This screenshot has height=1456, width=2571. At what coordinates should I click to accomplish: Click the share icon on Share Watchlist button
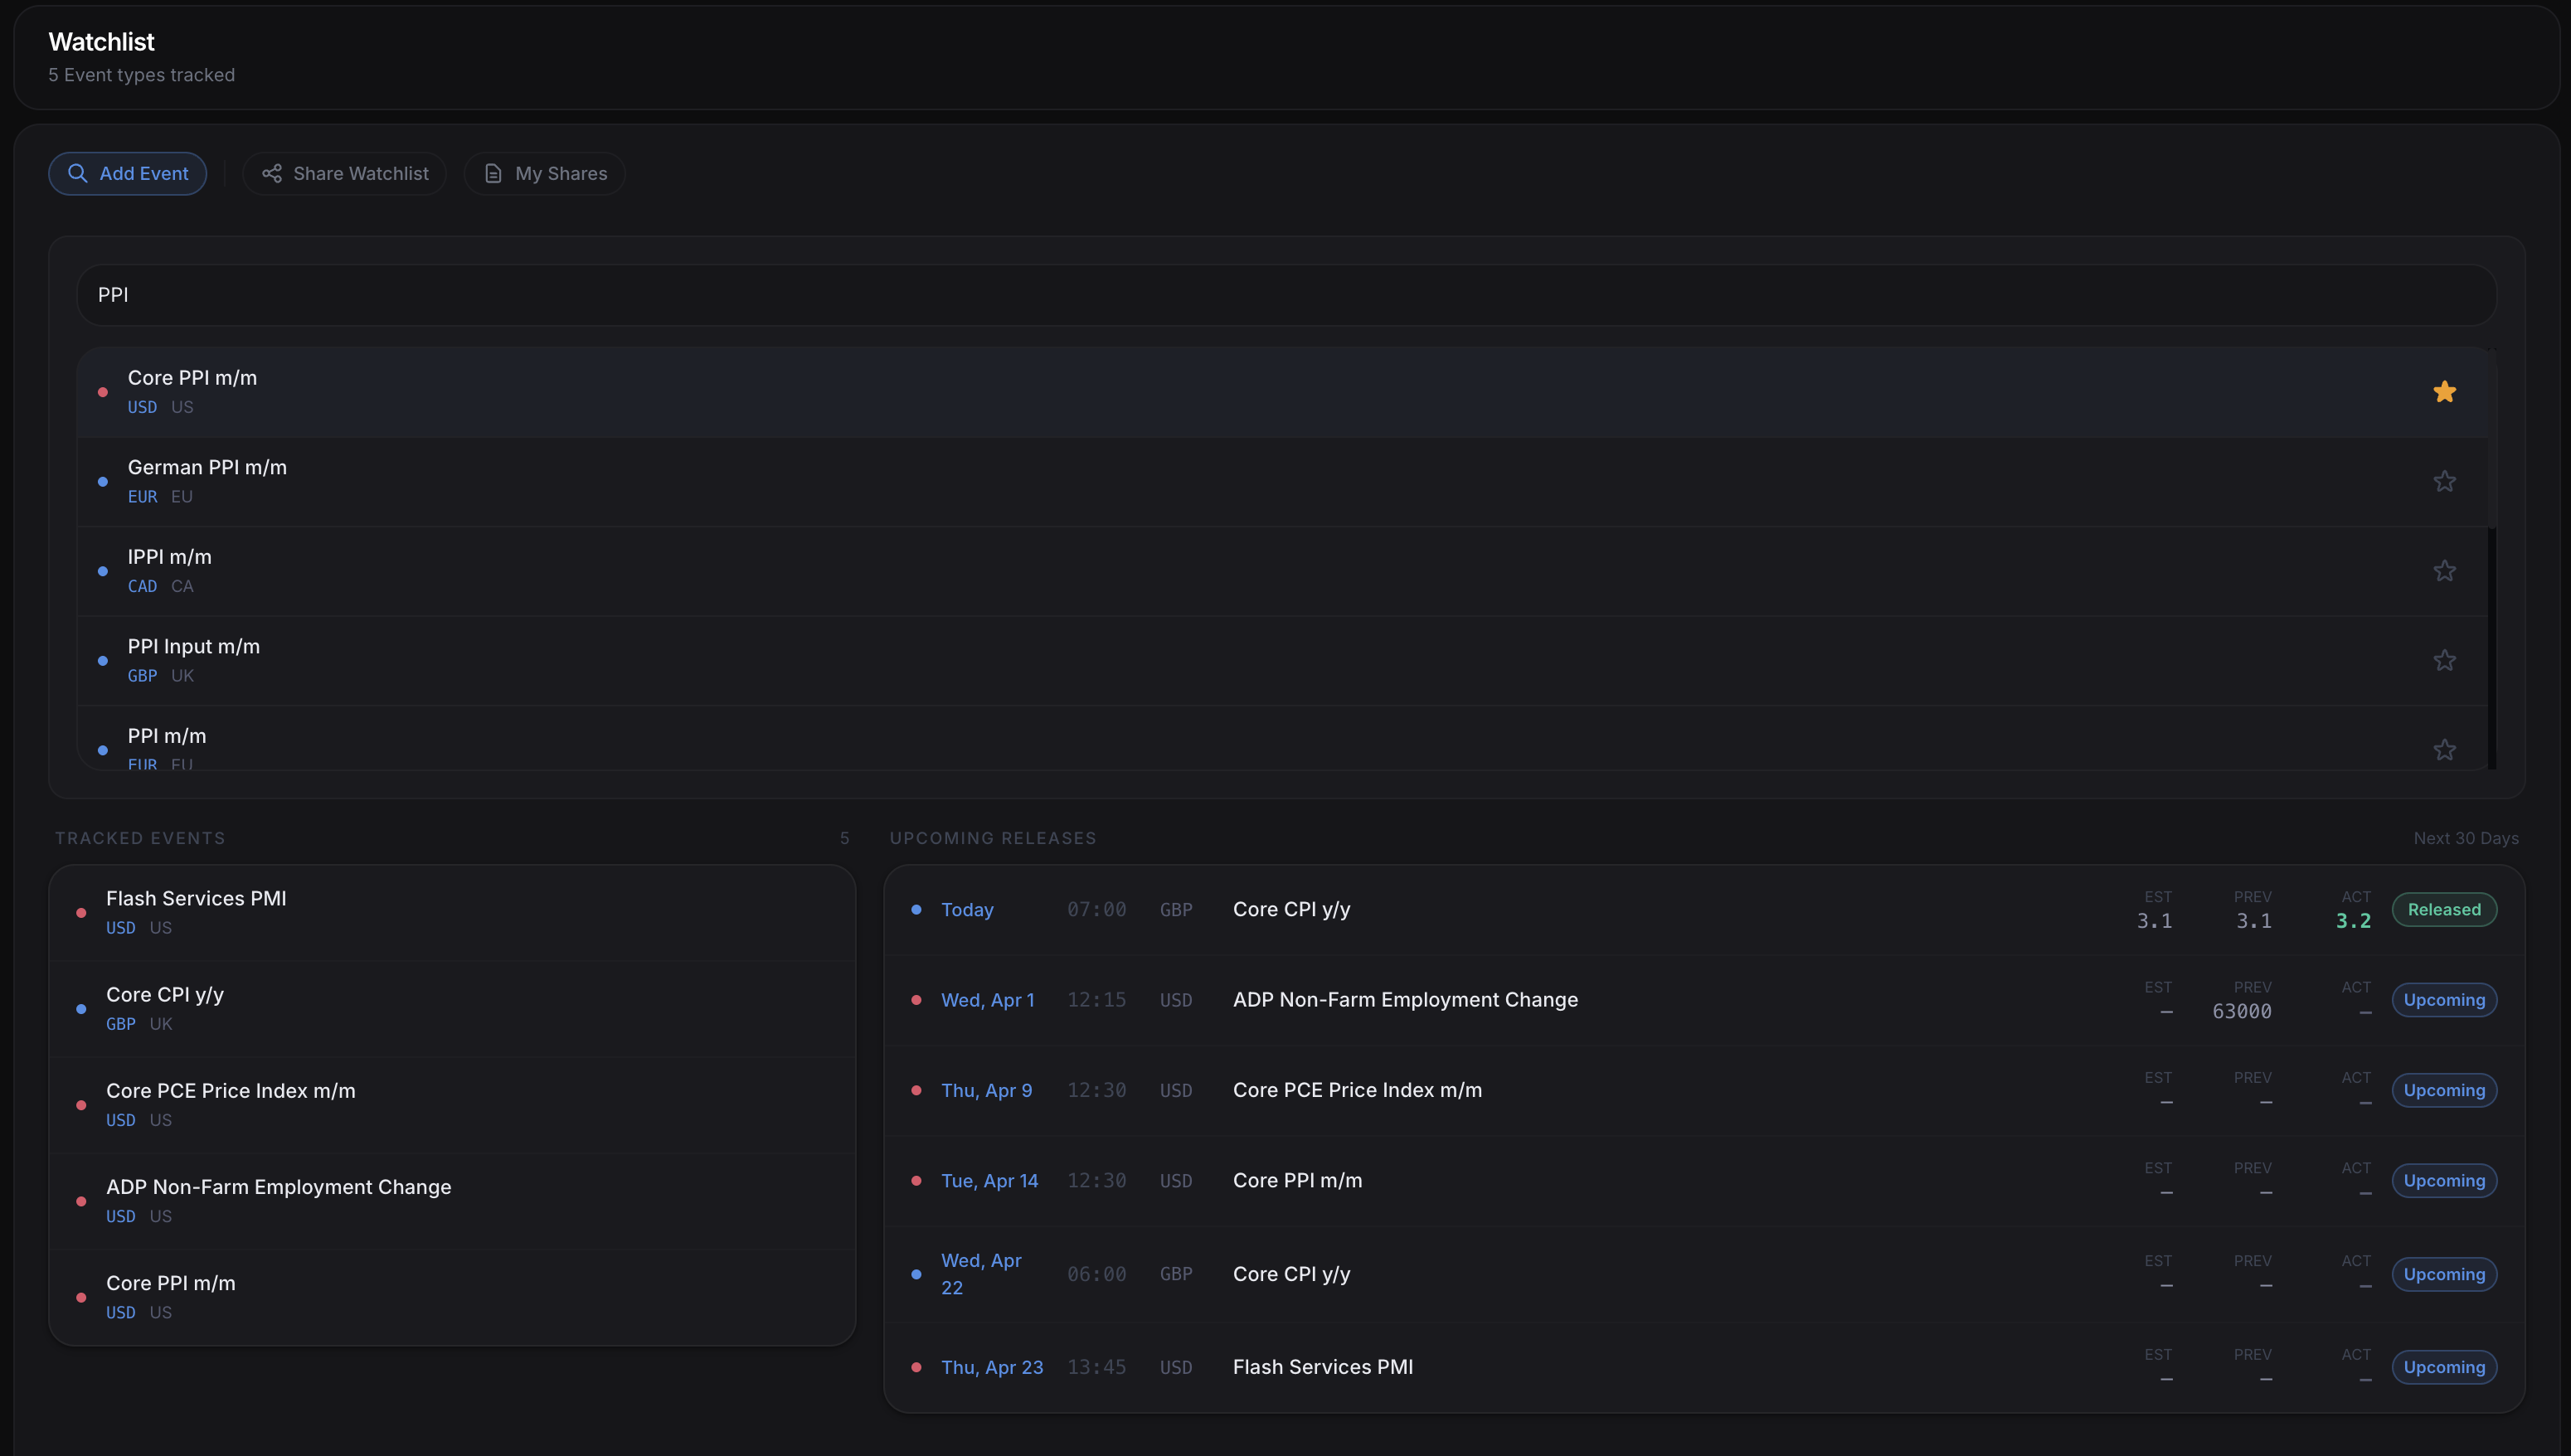tap(272, 173)
